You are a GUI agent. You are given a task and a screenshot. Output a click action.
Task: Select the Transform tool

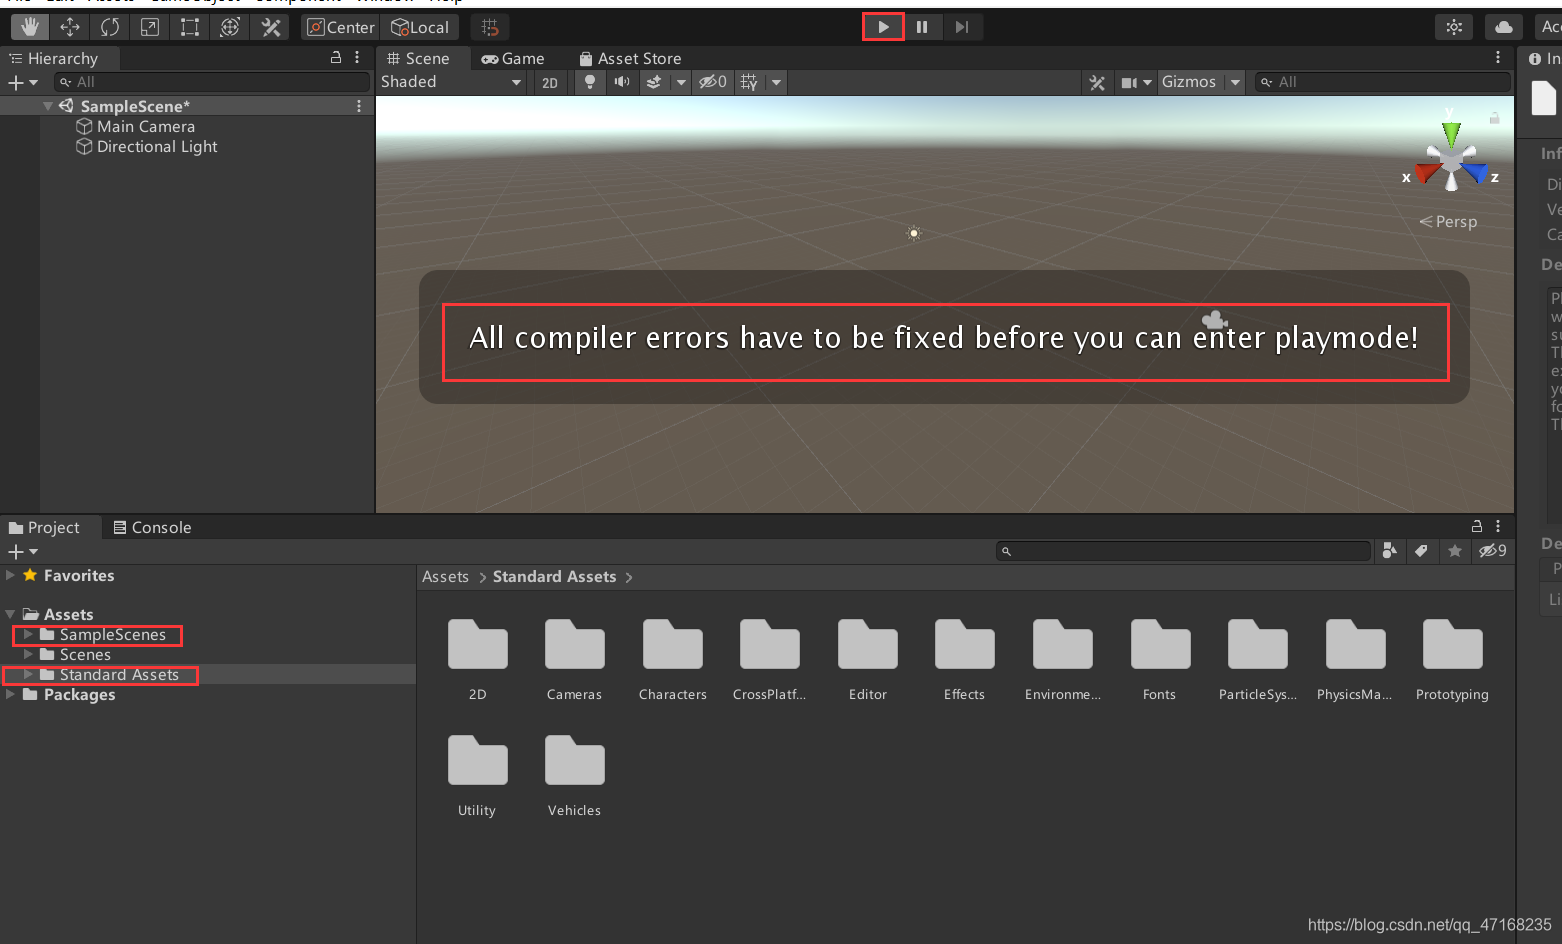(x=230, y=27)
